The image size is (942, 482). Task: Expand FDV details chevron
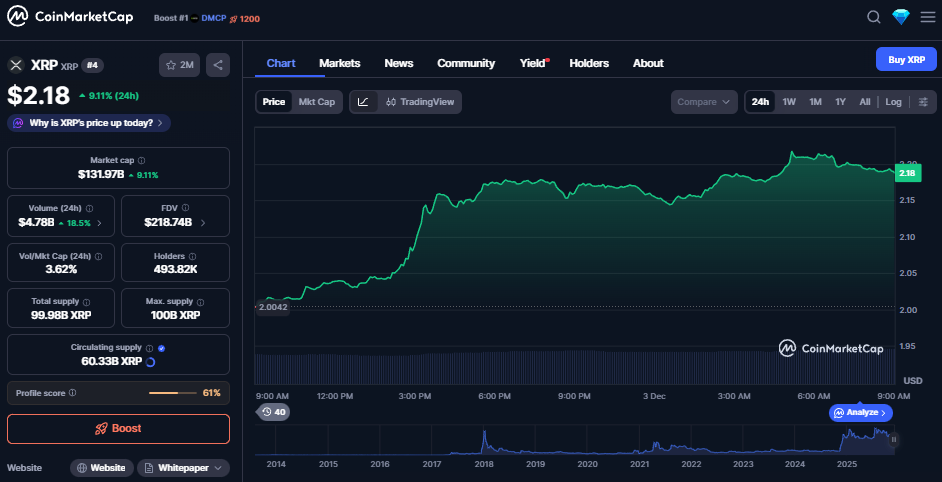(x=202, y=222)
